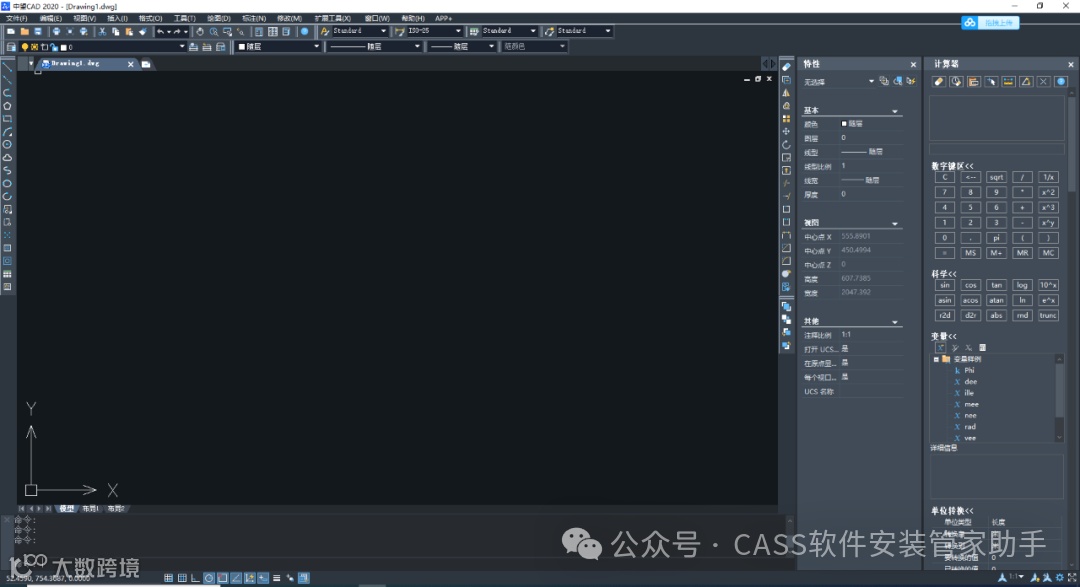Toggle Object Snap in status bar
The height and width of the screenshot is (587, 1080).
(222, 578)
